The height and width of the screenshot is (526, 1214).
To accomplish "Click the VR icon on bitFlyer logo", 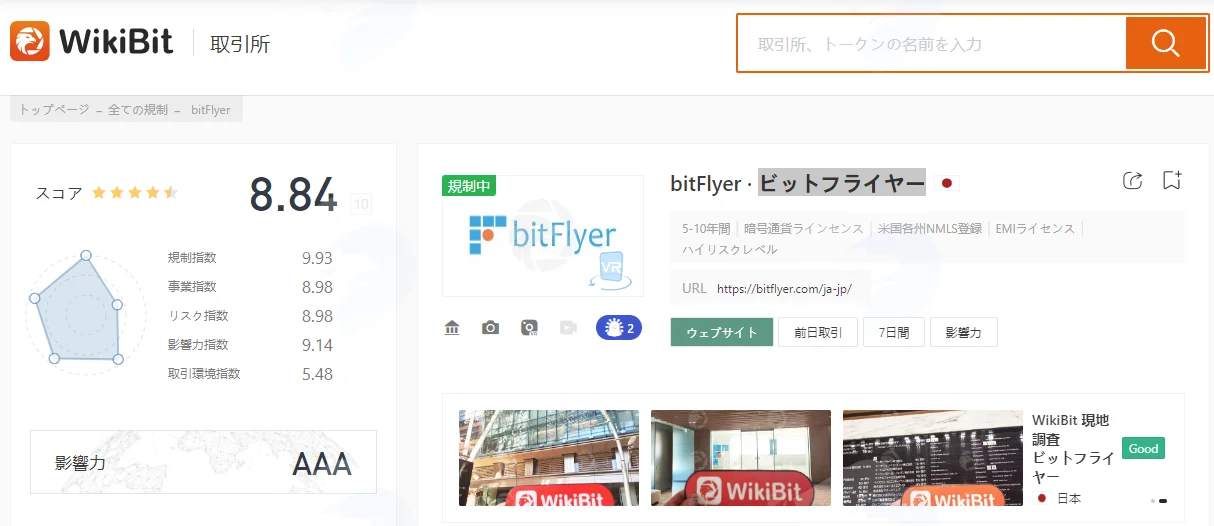I will click(x=610, y=271).
